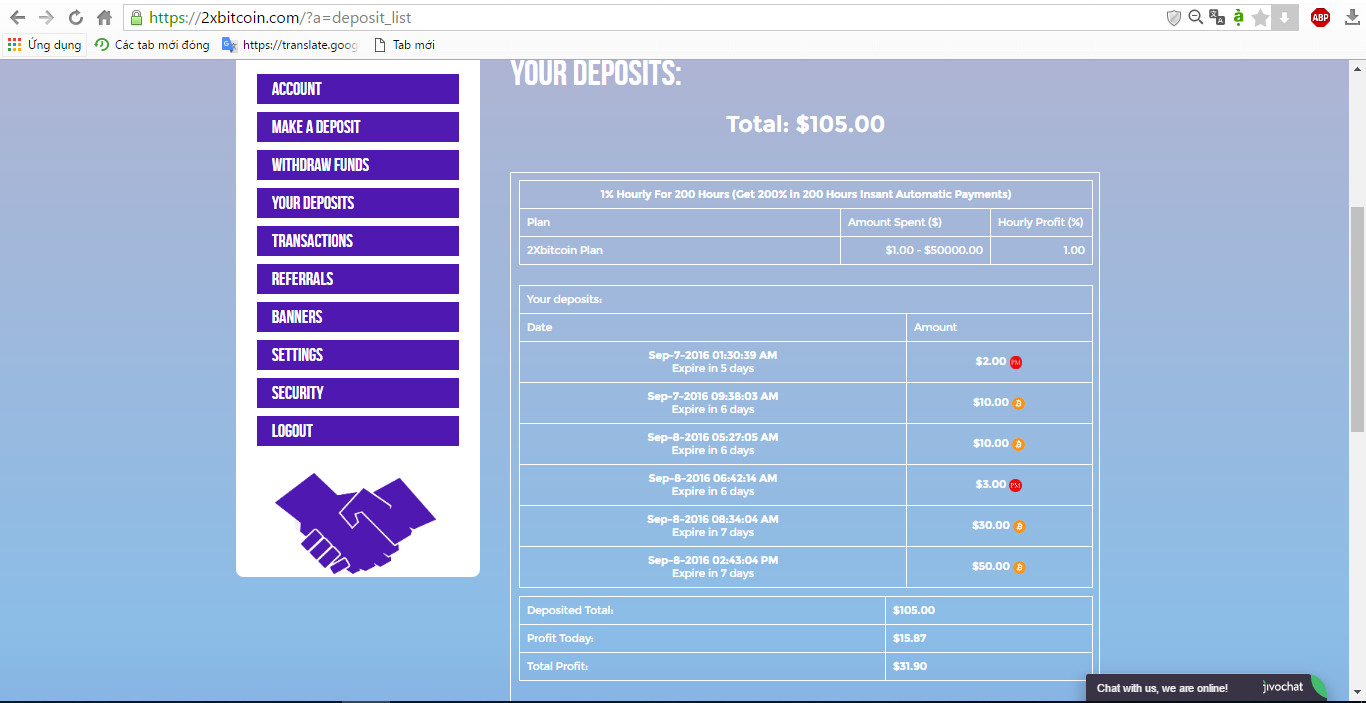Open the Transactions page
This screenshot has height=703, width=1366.
(358, 241)
